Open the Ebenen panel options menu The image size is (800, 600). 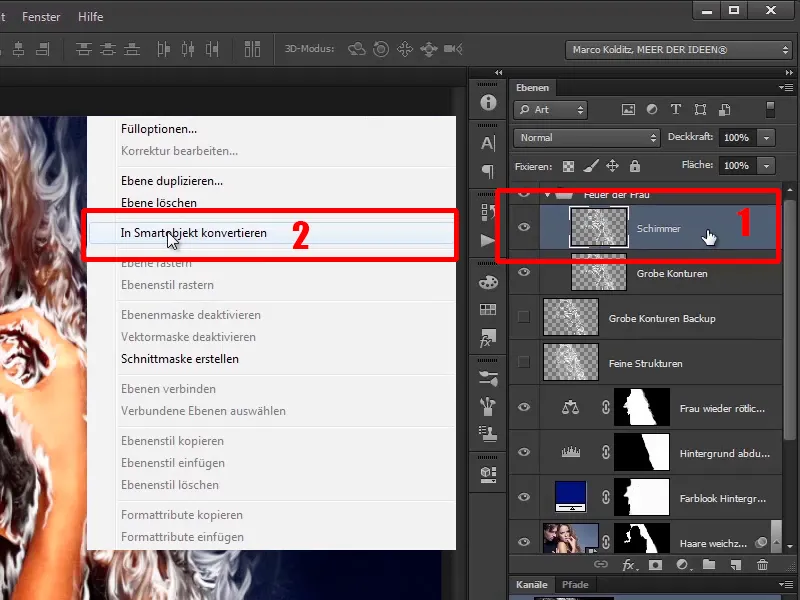(786, 88)
